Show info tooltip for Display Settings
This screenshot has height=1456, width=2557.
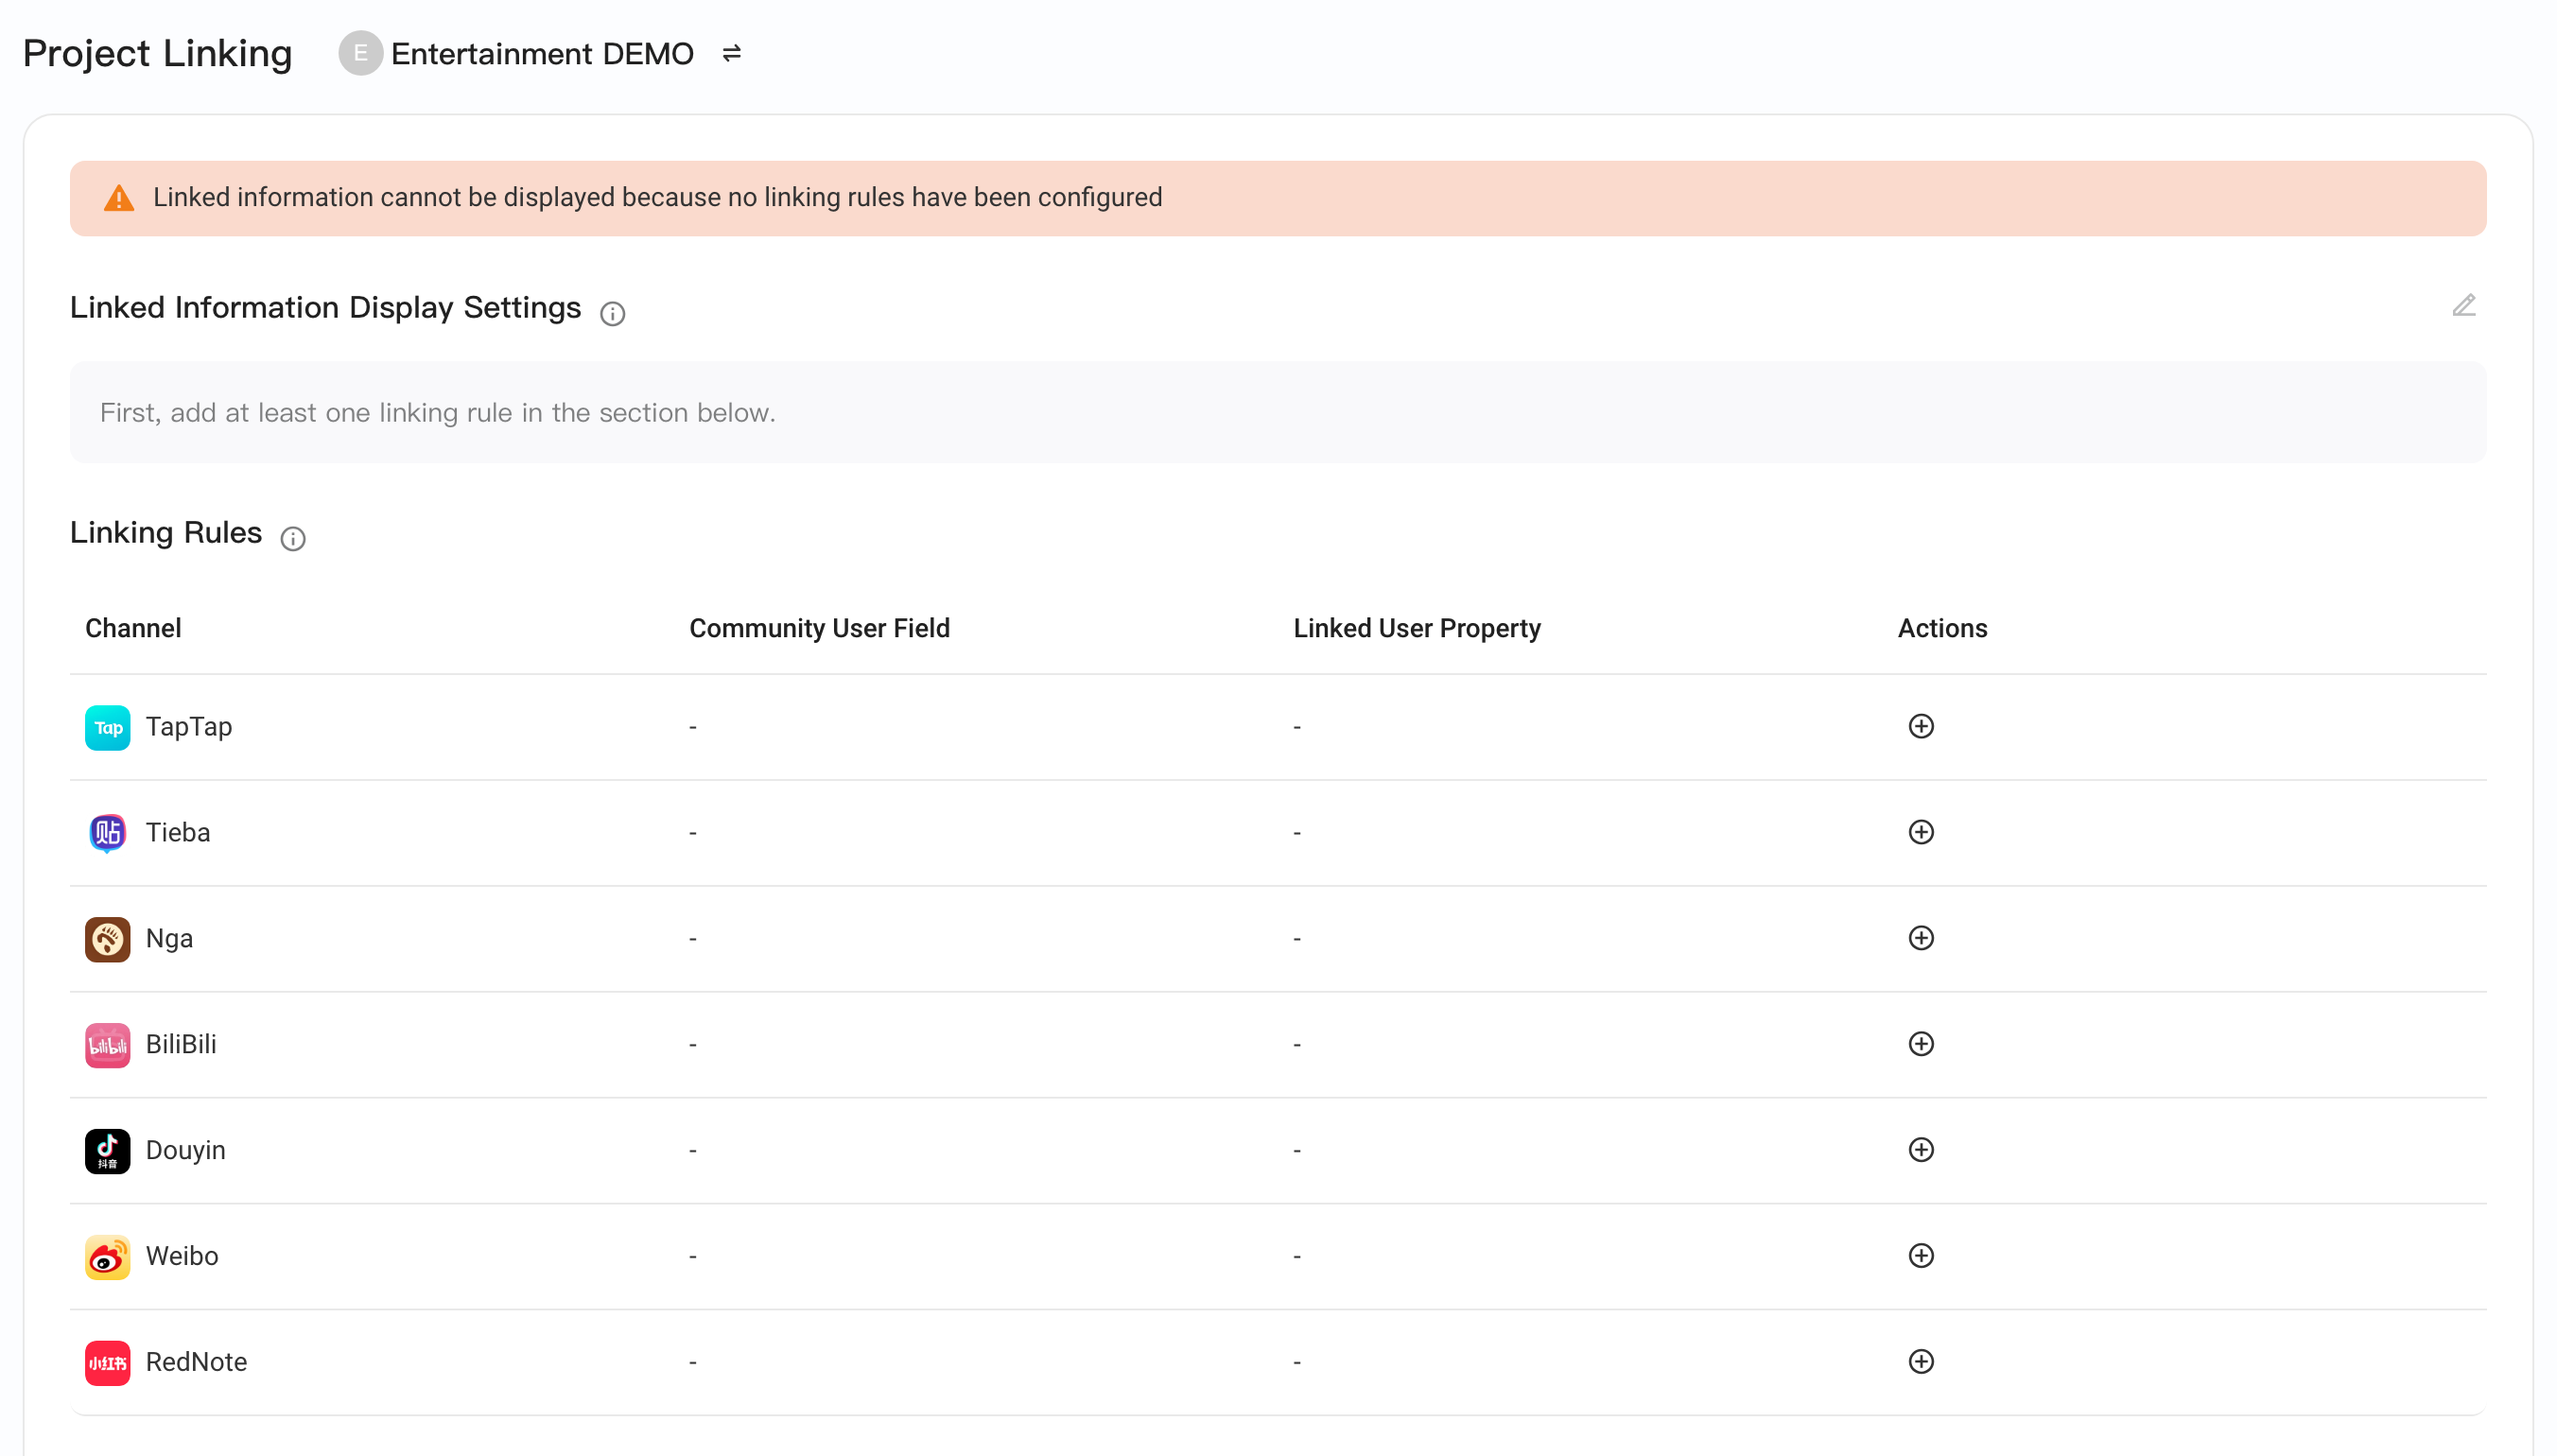(612, 314)
